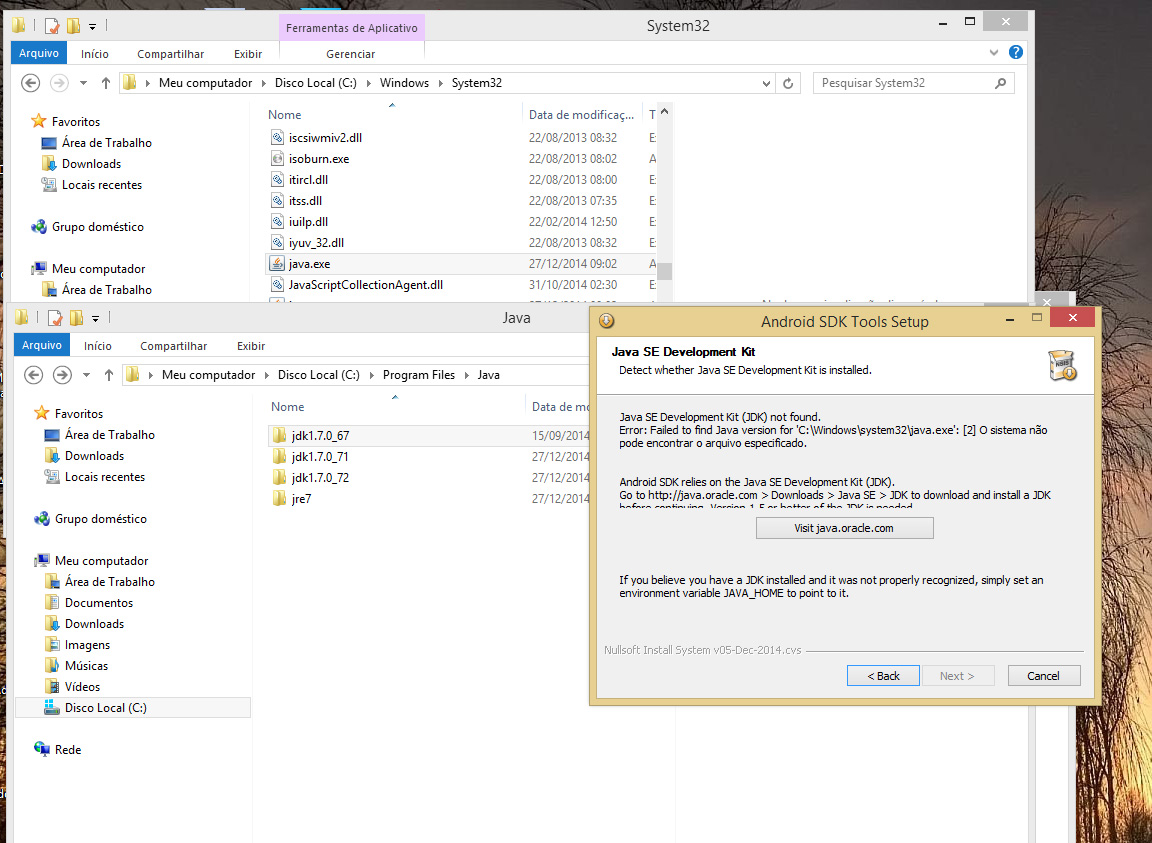Click the java.exe file icon in System32
Screen dimensions: 1152x843
pyautogui.click(x=277, y=264)
